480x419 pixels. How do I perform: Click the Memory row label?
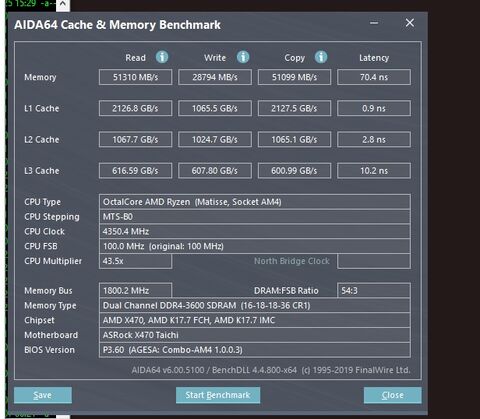[x=40, y=77]
